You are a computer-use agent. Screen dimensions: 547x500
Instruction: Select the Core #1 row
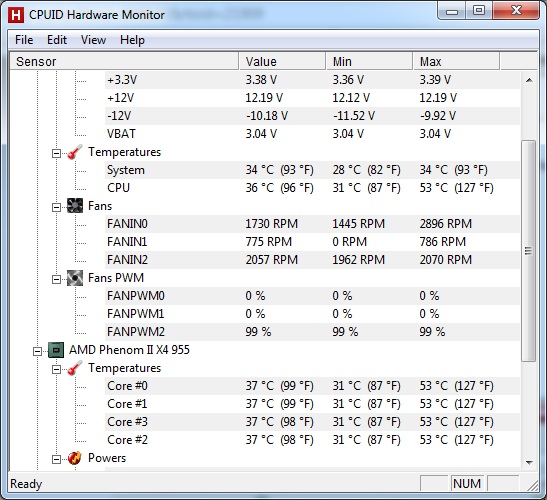[312, 404]
